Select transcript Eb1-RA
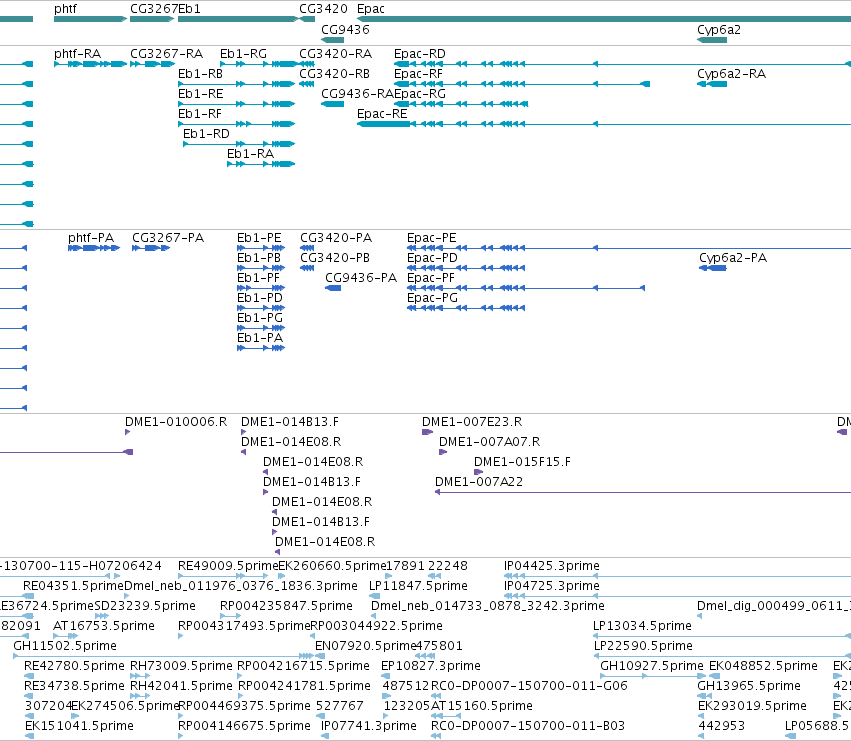 (x=261, y=164)
